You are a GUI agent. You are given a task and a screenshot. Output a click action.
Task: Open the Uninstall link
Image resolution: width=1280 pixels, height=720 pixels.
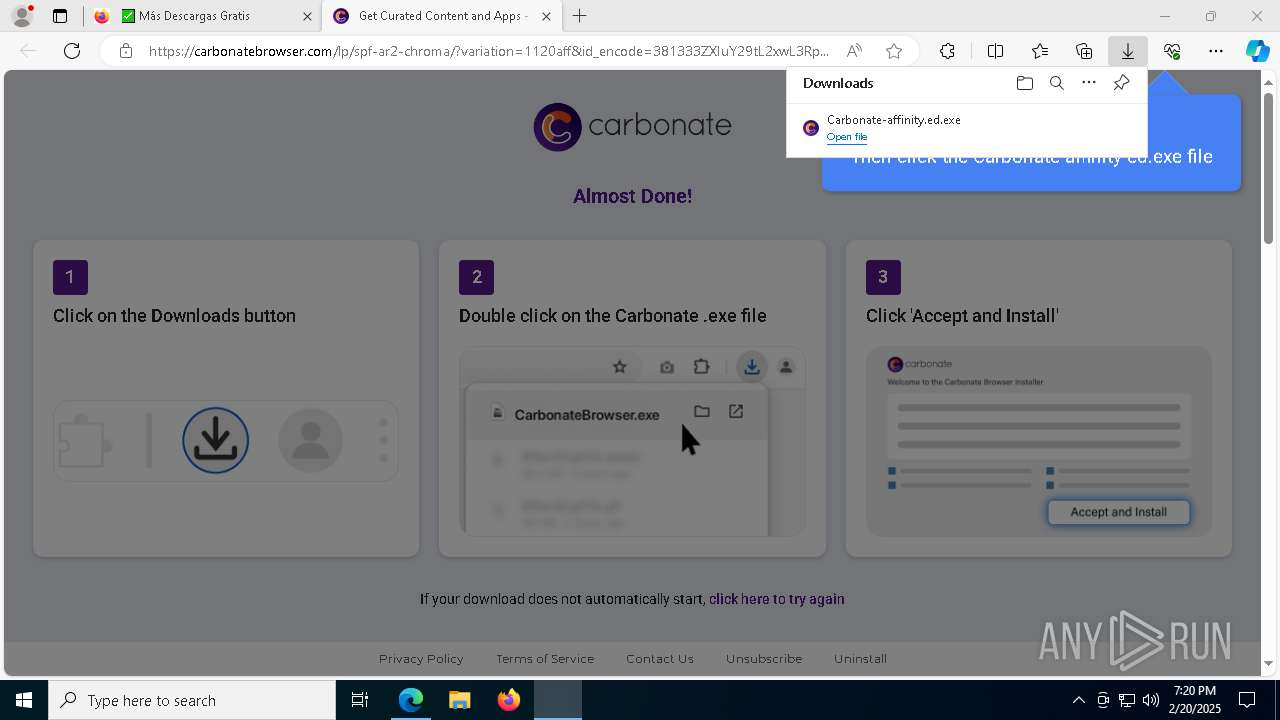tap(861, 659)
